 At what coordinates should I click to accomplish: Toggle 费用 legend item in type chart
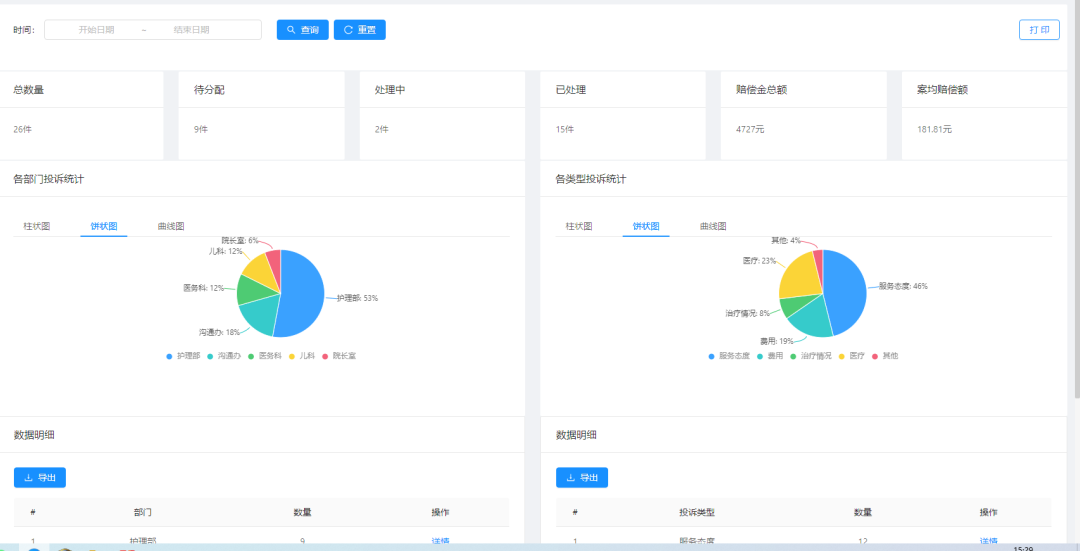(x=770, y=356)
